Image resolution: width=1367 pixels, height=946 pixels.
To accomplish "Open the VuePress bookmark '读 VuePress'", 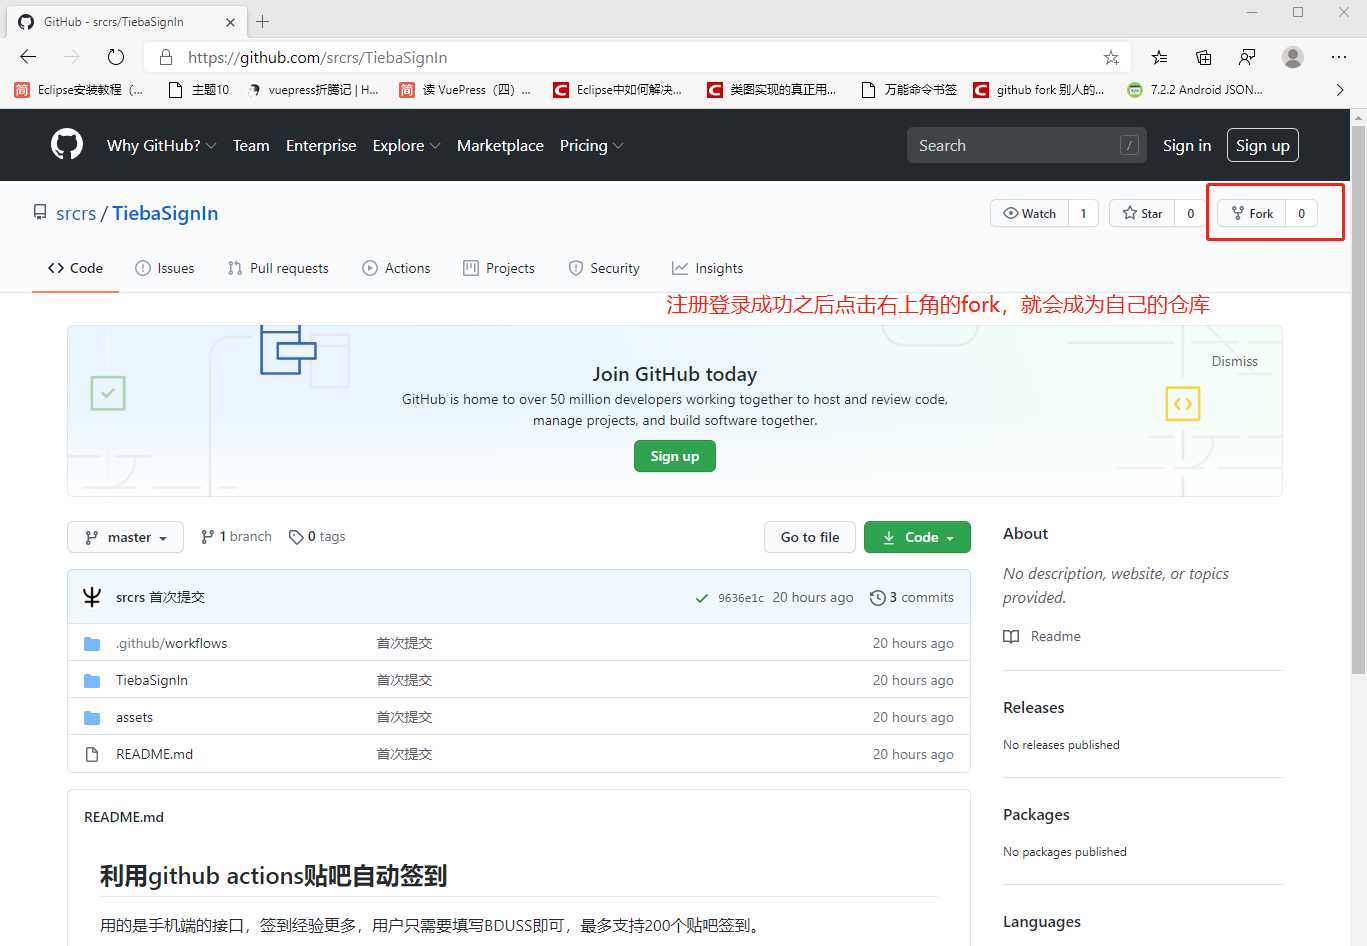I will click(x=465, y=89).
